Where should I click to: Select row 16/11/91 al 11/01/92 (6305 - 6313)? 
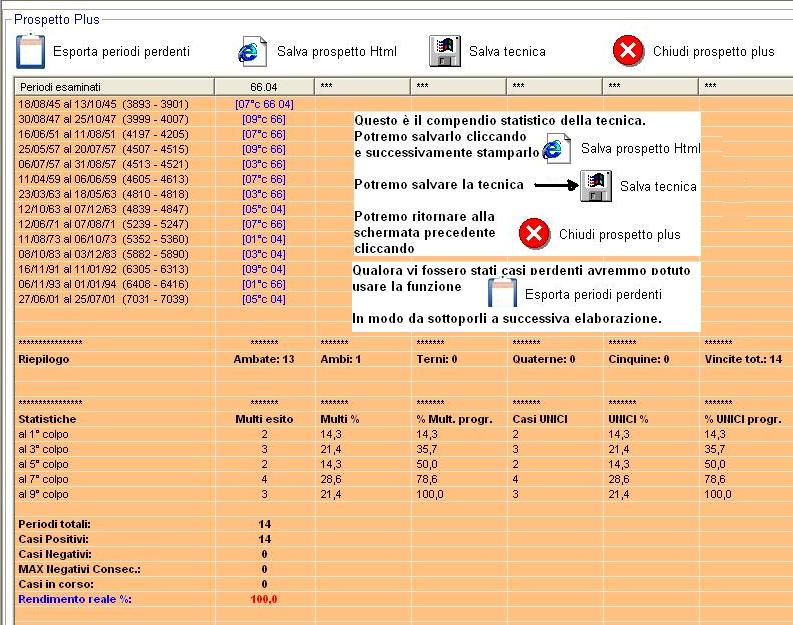104,270
